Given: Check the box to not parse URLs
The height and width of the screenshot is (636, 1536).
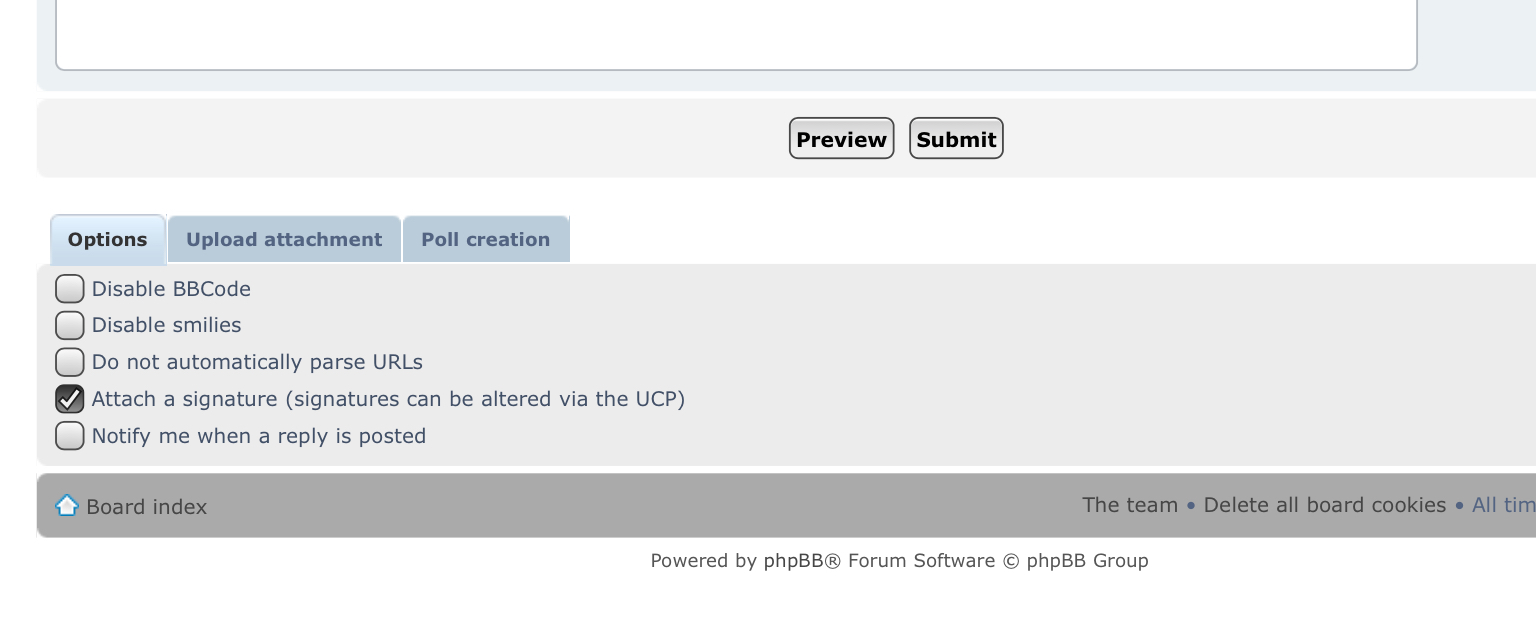Looking at the screenshot, I should click(x=70, y=362).
